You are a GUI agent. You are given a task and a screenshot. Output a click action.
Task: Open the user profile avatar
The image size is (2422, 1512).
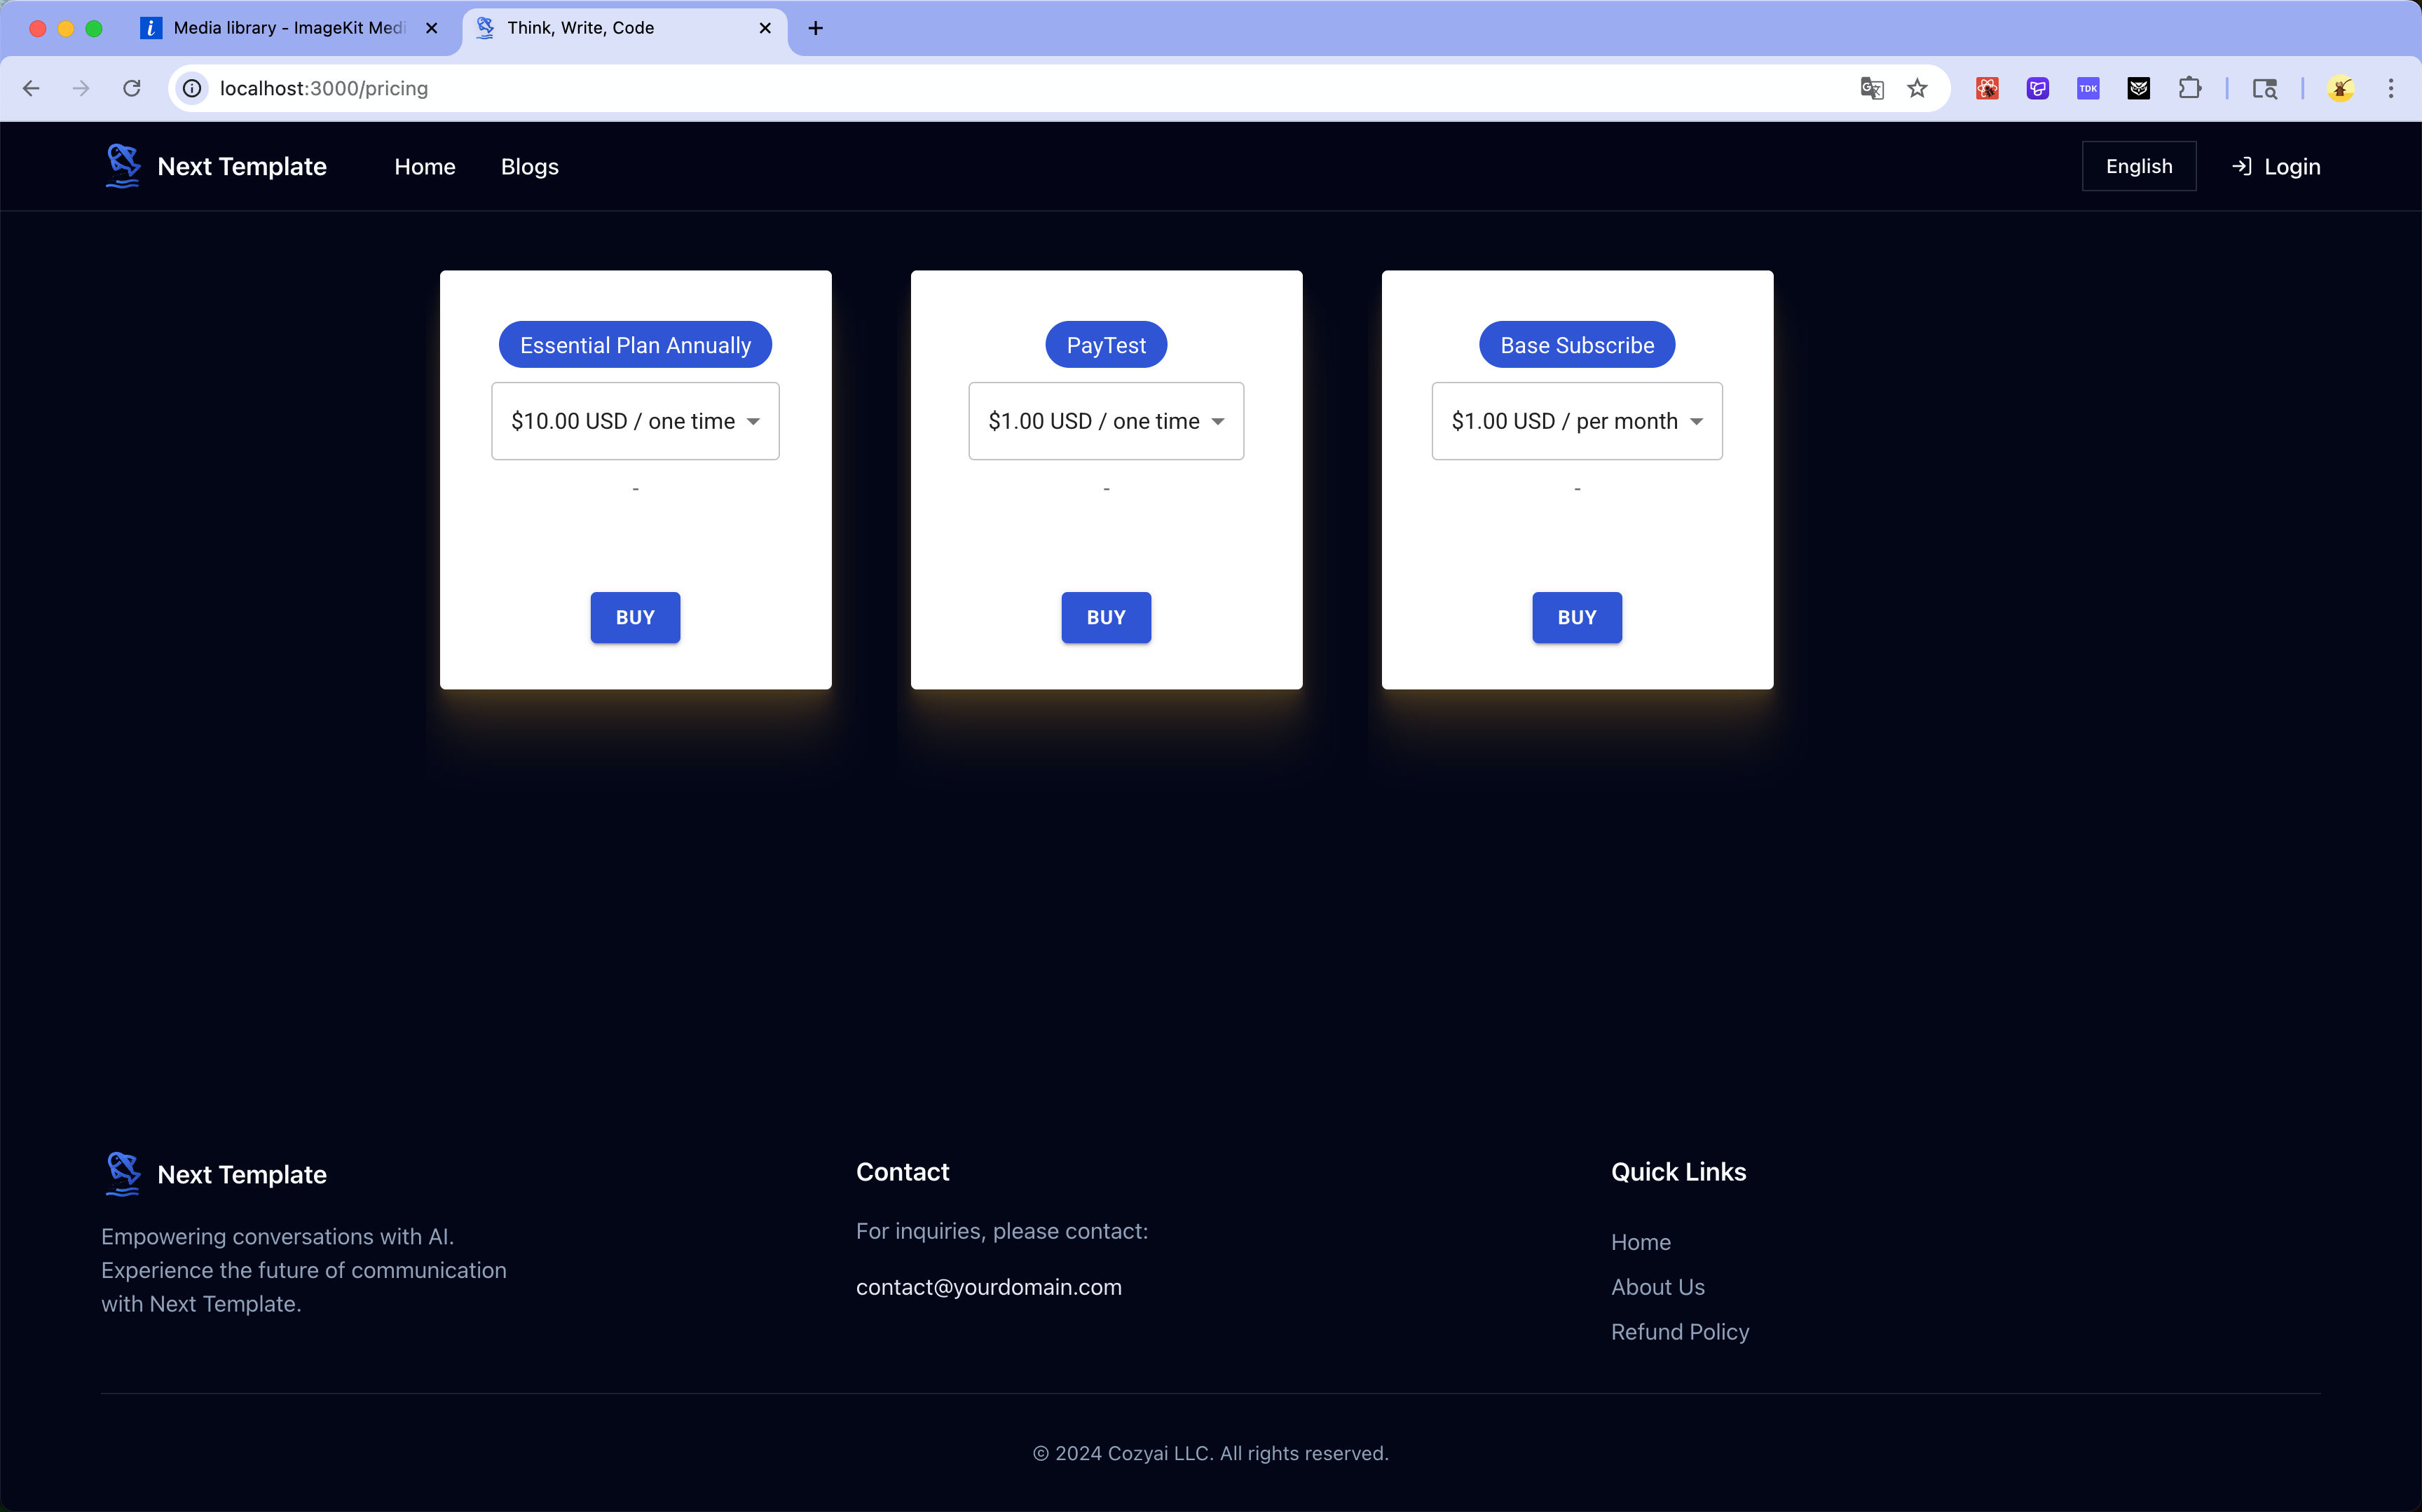(2340, 88)
